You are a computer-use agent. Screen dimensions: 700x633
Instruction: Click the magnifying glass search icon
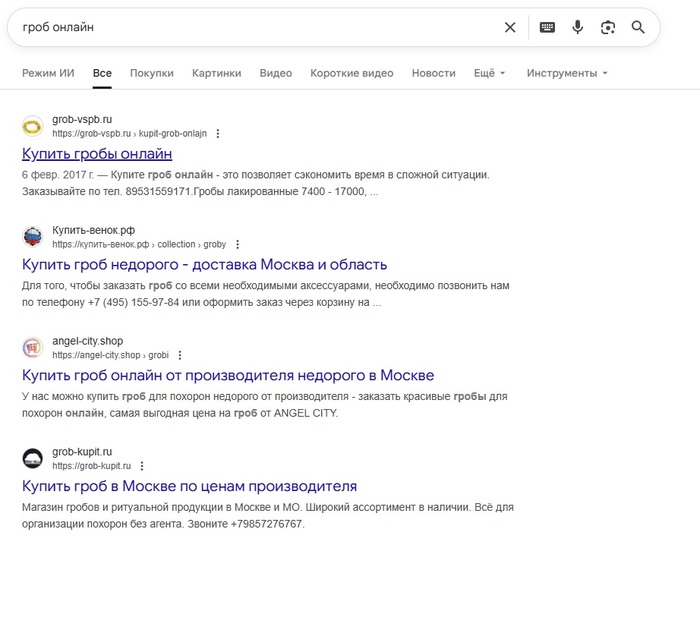pyautogui.click(x=638, y=28)
